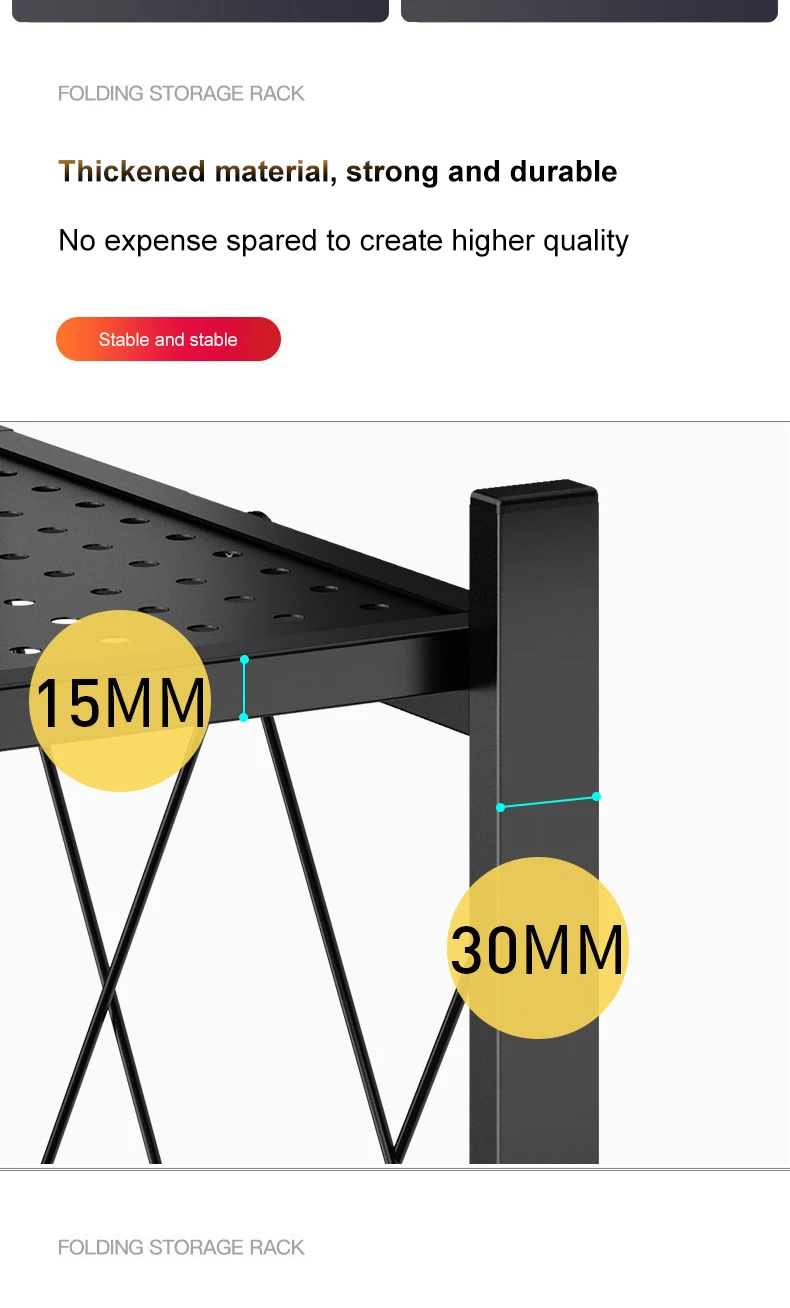This screenshot has height=1308, width=790.
Task: Click the heading 'Thickened material, strong and durable'
Action: point(338,171)
